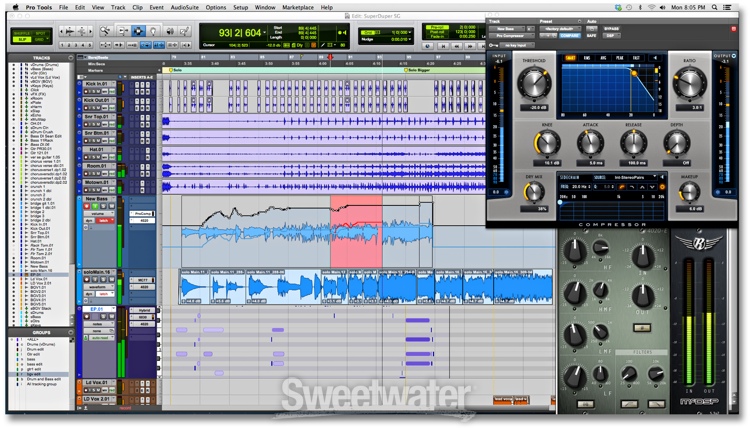Click the rewind transport button
This screenshot has width=750, height=428.
coord(456,46)
